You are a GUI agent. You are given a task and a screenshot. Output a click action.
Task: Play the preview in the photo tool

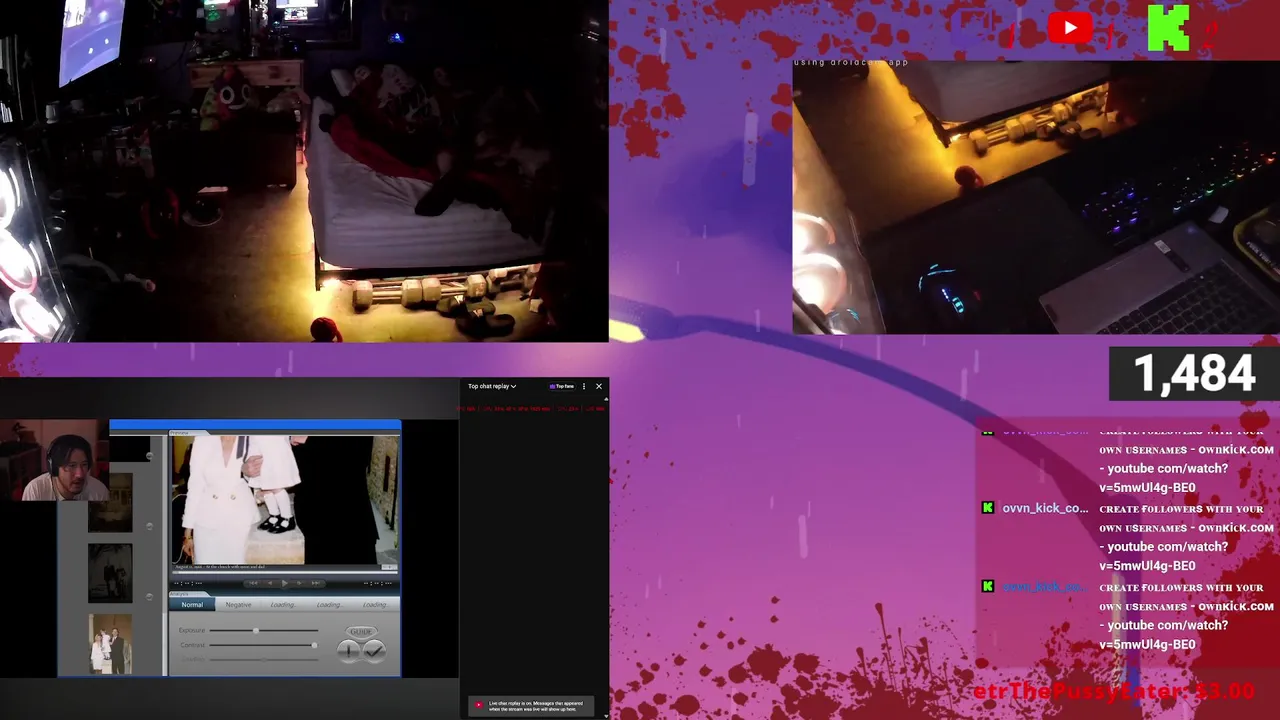[284, 583]
